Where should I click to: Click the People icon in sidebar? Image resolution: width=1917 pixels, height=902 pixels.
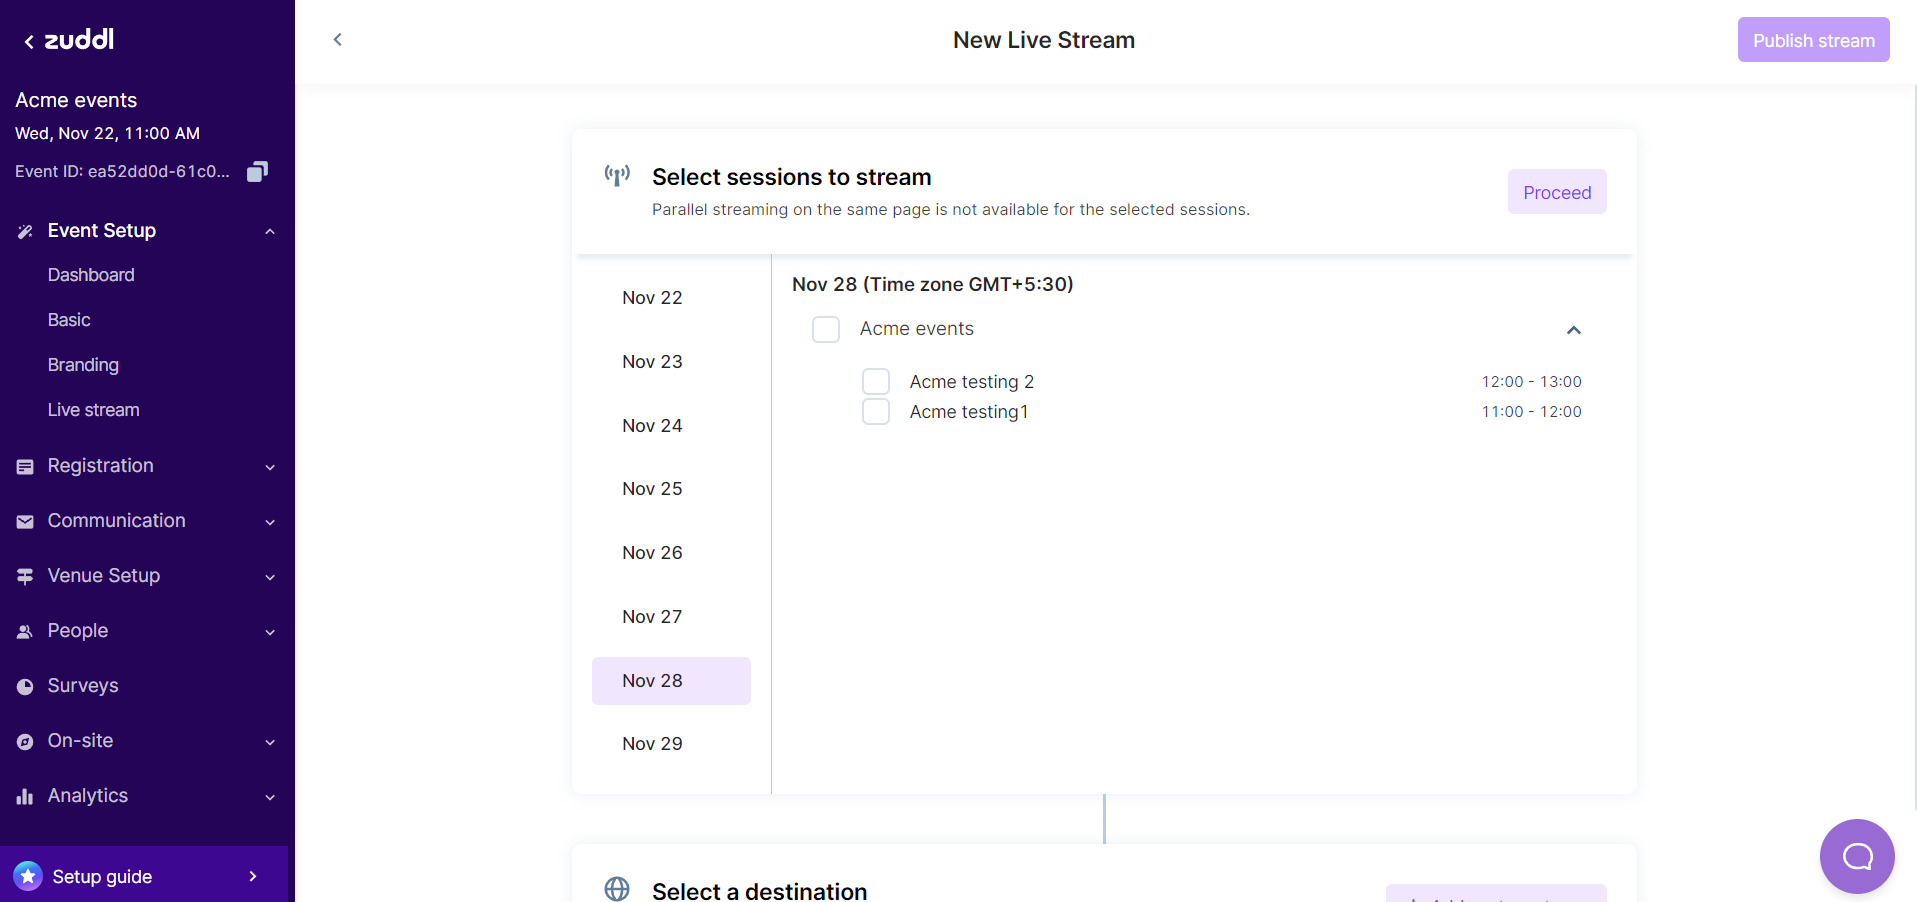[25, 631]
